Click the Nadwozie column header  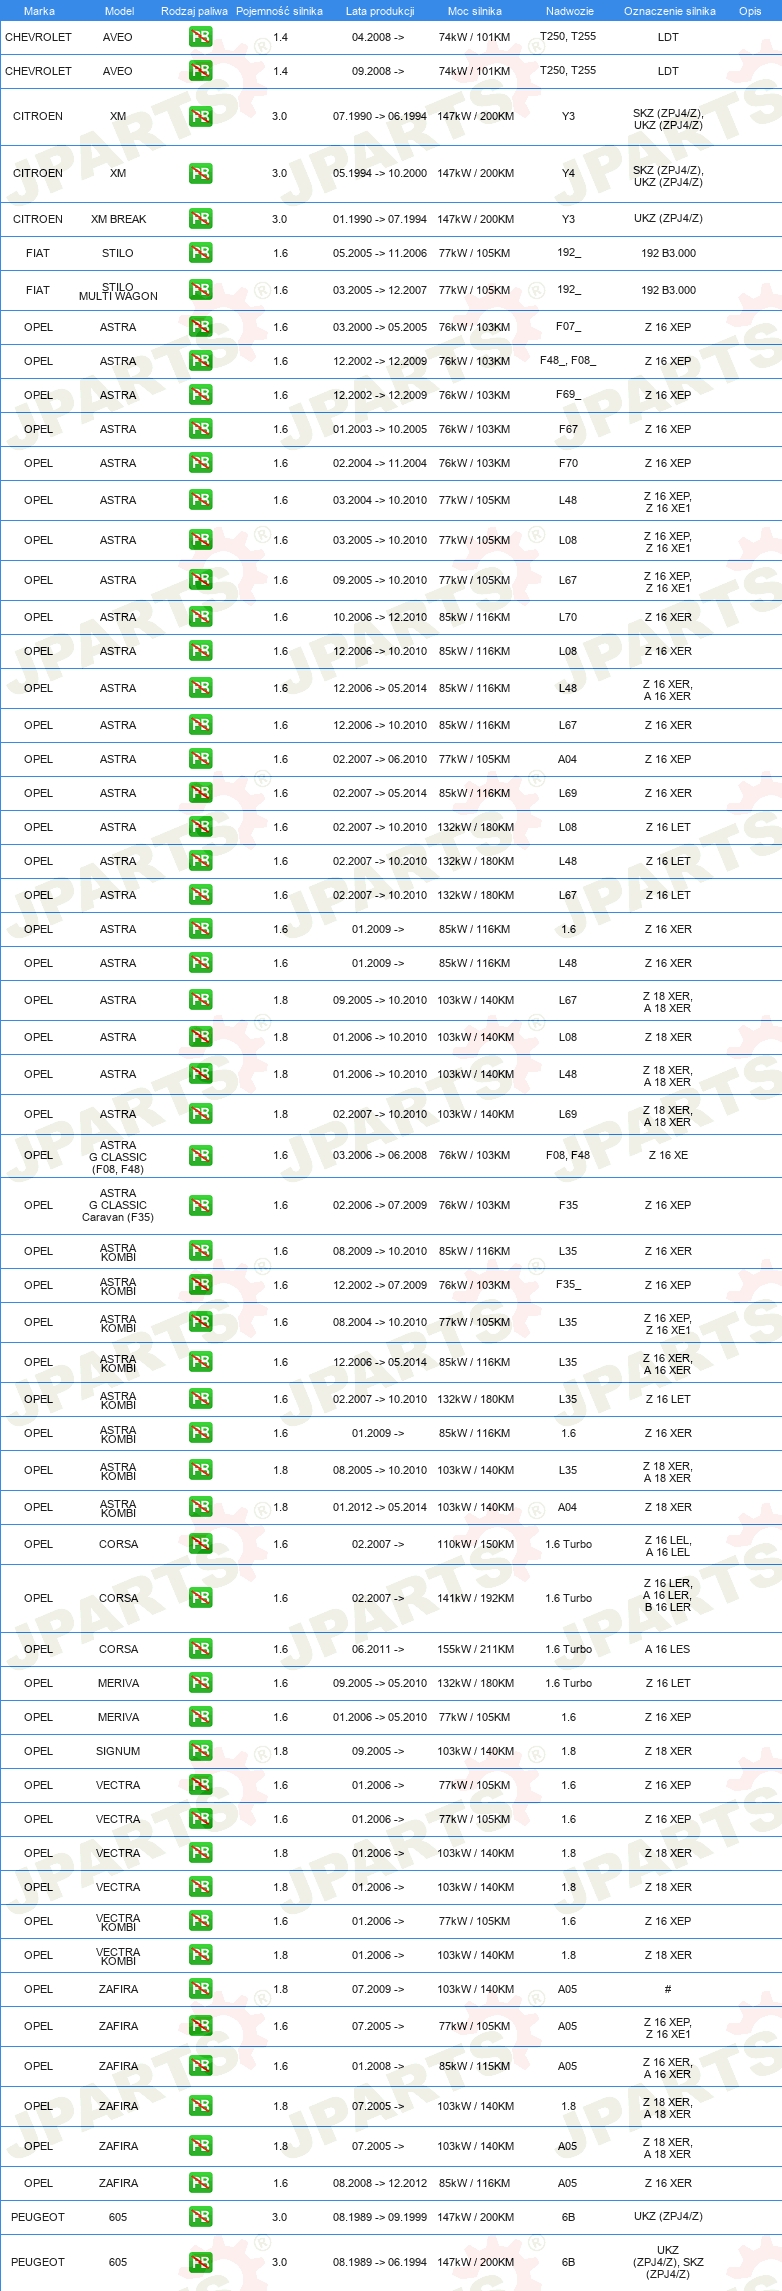[570, 11]
